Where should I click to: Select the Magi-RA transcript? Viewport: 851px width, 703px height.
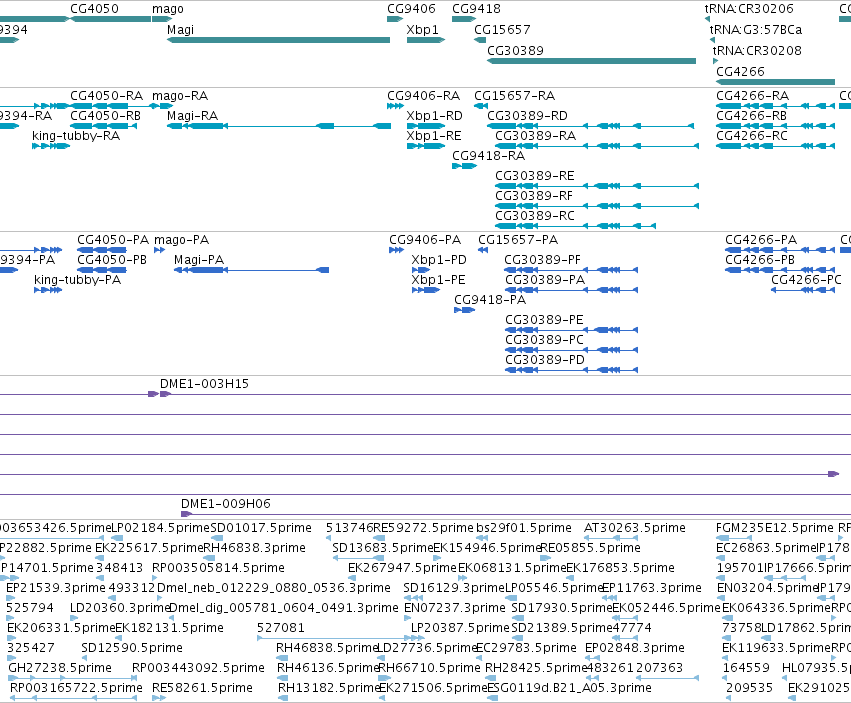point(279,126)
